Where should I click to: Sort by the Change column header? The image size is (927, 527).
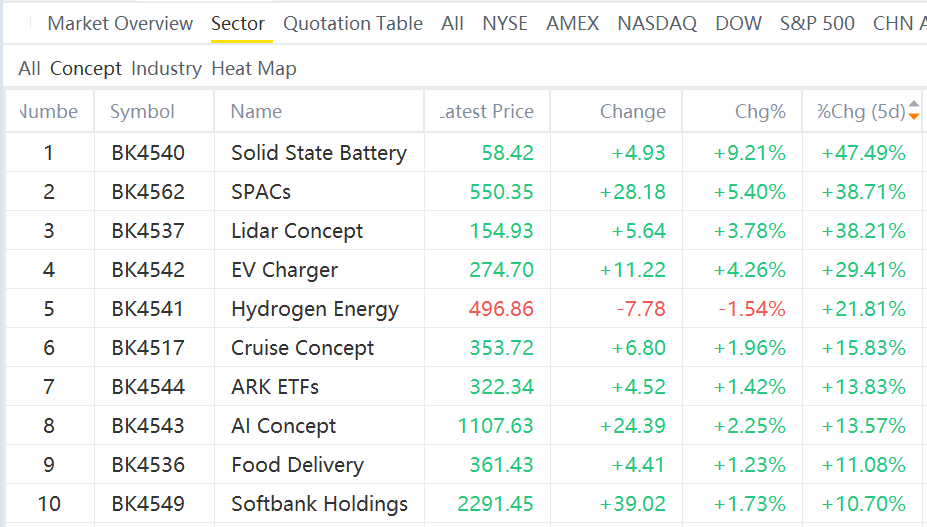tap(632, 112)
